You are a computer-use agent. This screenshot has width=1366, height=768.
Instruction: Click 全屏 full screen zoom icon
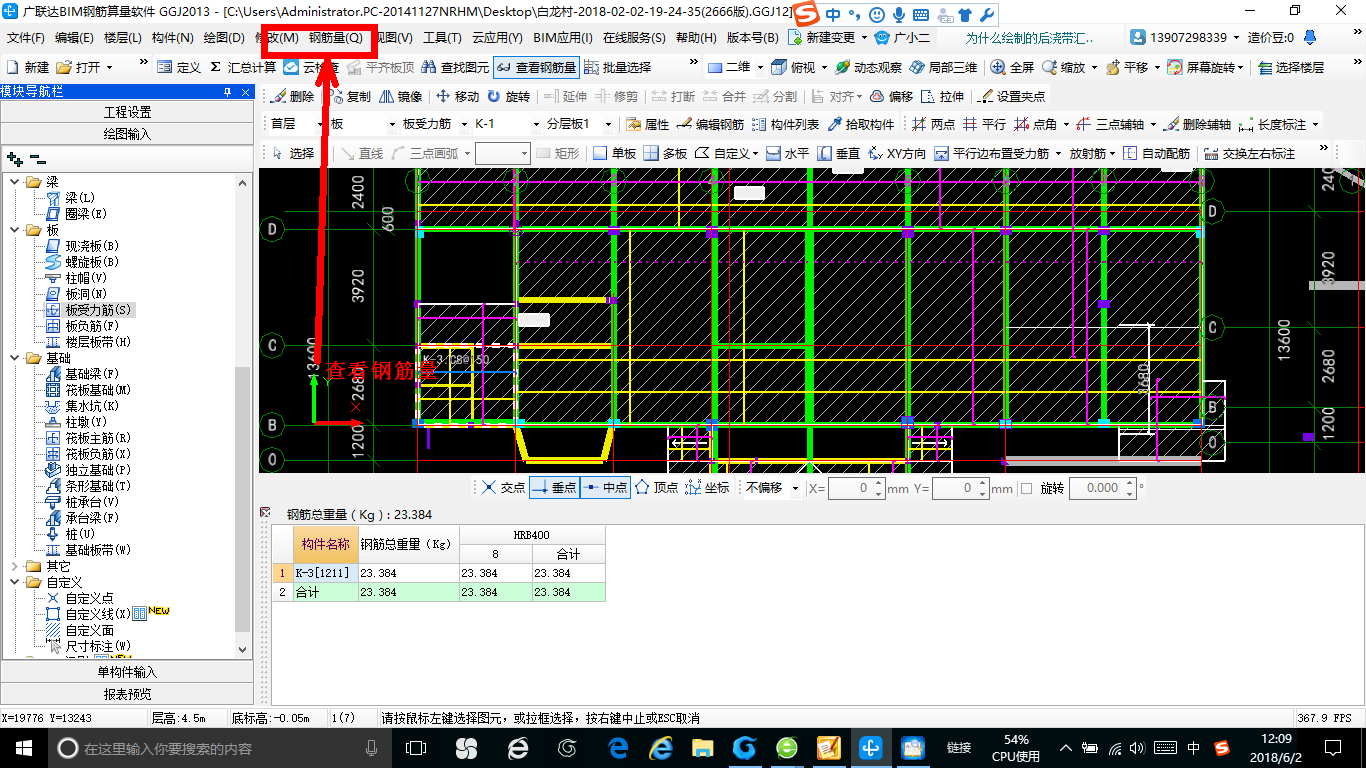pyautogui.click(x=1012, y=67)
